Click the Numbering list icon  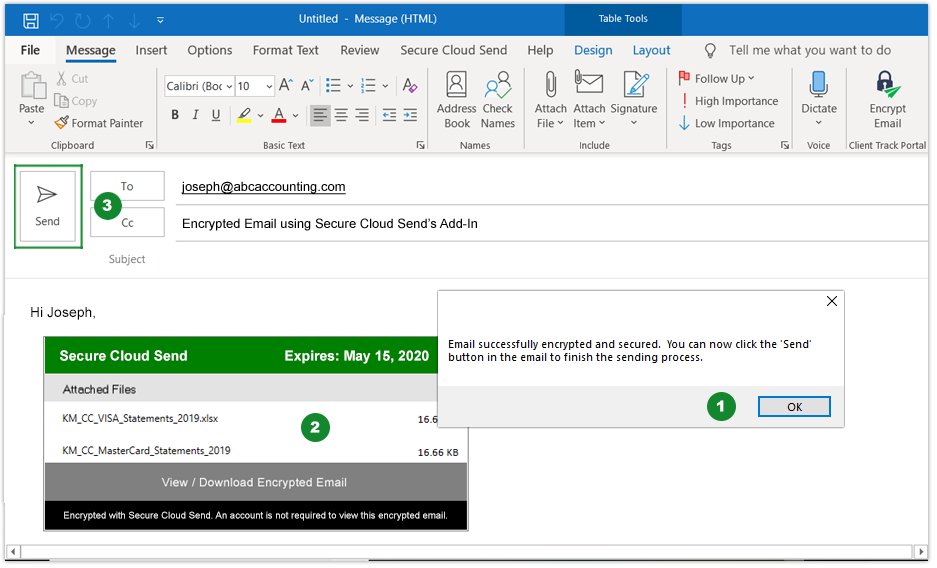[369, 85]
